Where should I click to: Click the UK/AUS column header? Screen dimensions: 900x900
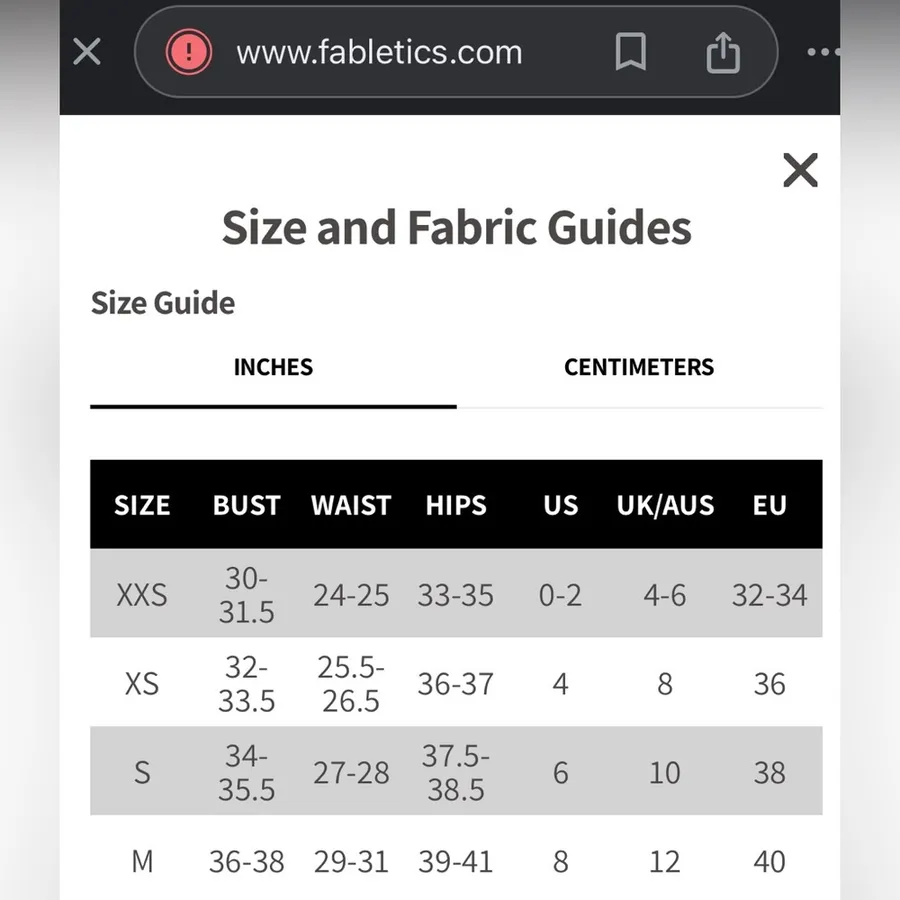coord(665,505)
